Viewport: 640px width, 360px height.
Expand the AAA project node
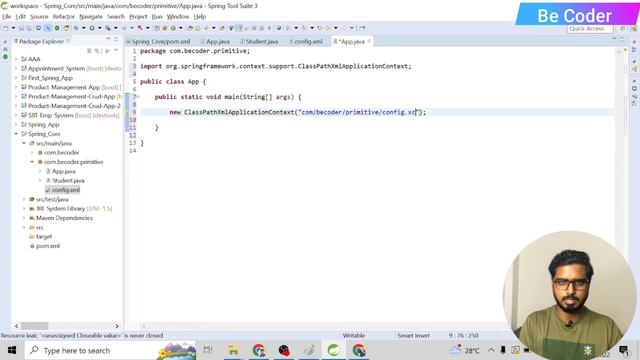[16, 59]
